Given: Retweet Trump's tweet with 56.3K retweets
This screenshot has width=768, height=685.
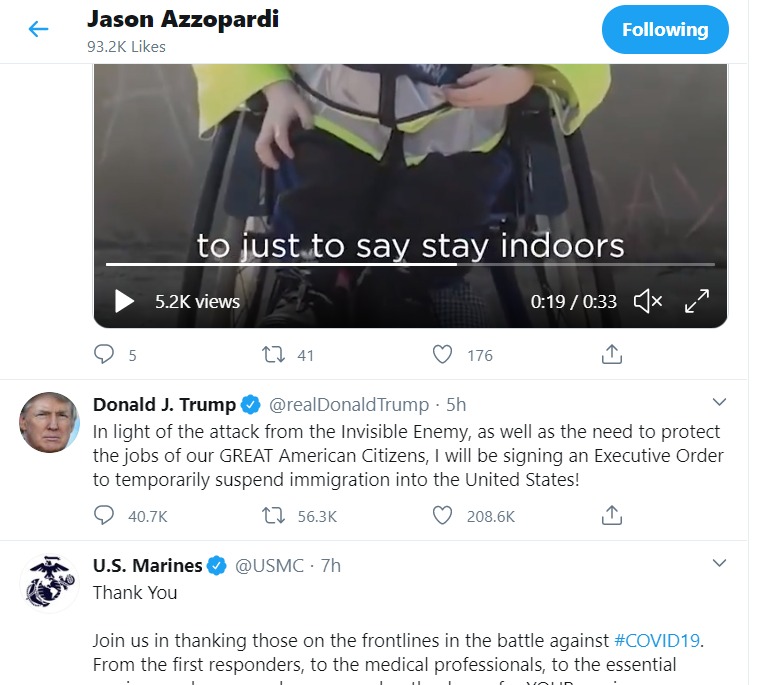Looking at the screenshot, I should 273,515.
